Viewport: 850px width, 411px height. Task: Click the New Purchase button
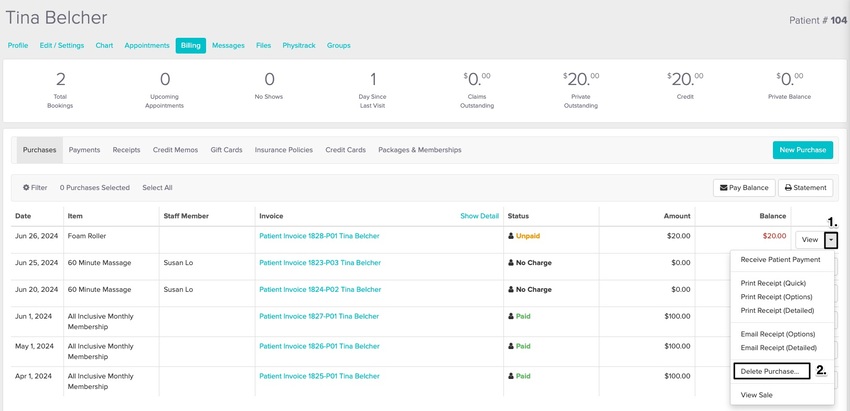[802, 150]
